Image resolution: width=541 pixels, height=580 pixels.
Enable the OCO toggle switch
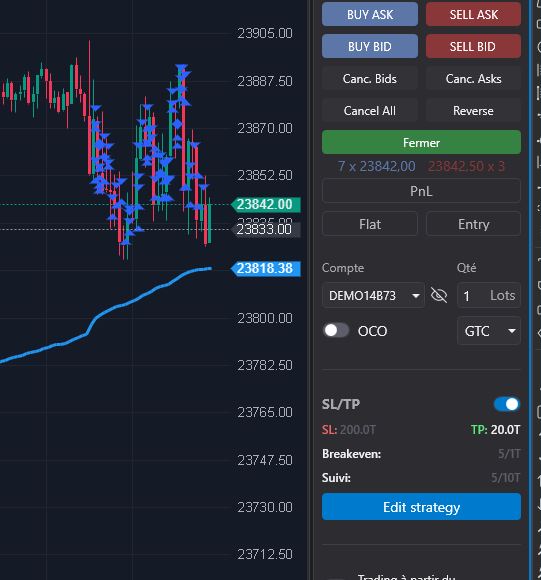(x=336, y=330)
